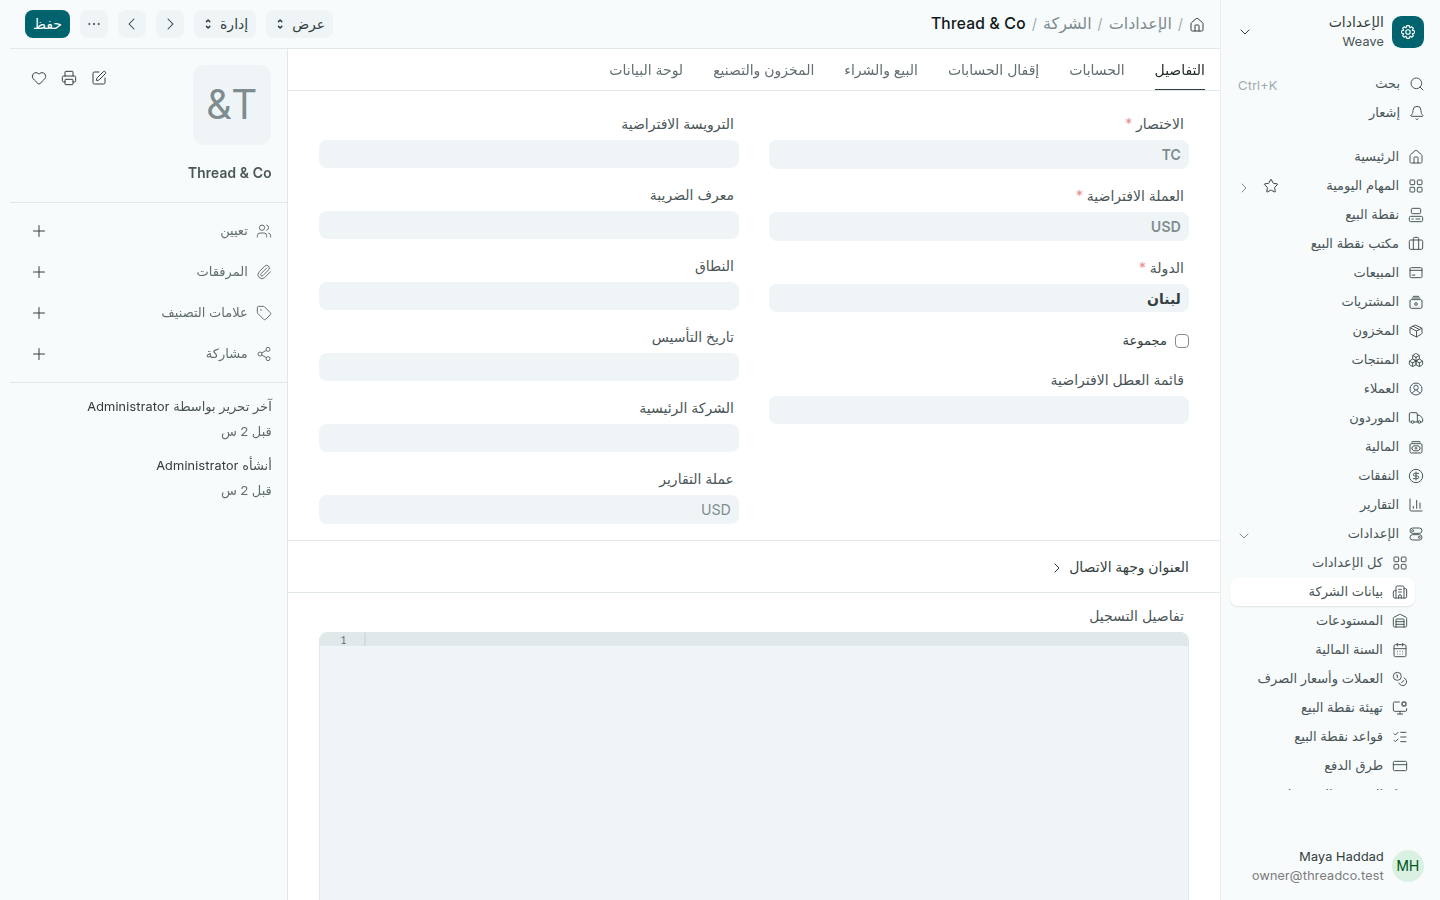
Task: Open نقطة البيع in the sidebar
Action: click(x=1328, y=215)
